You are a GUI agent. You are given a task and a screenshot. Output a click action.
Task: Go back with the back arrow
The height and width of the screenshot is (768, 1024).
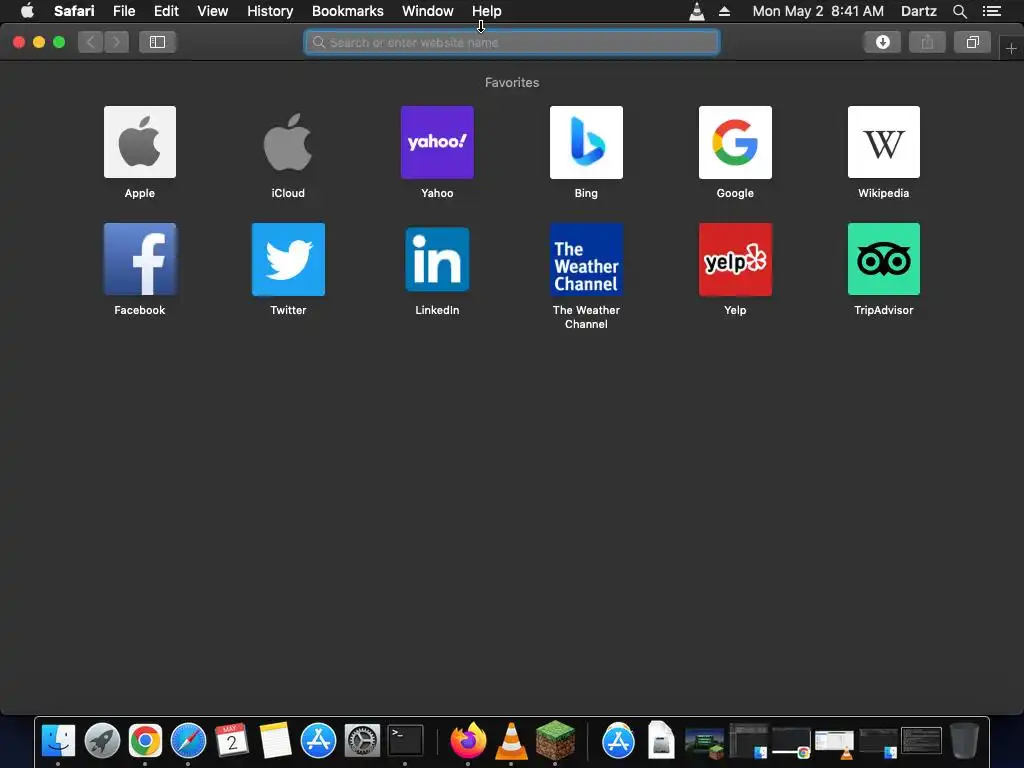tap(91, 42)
